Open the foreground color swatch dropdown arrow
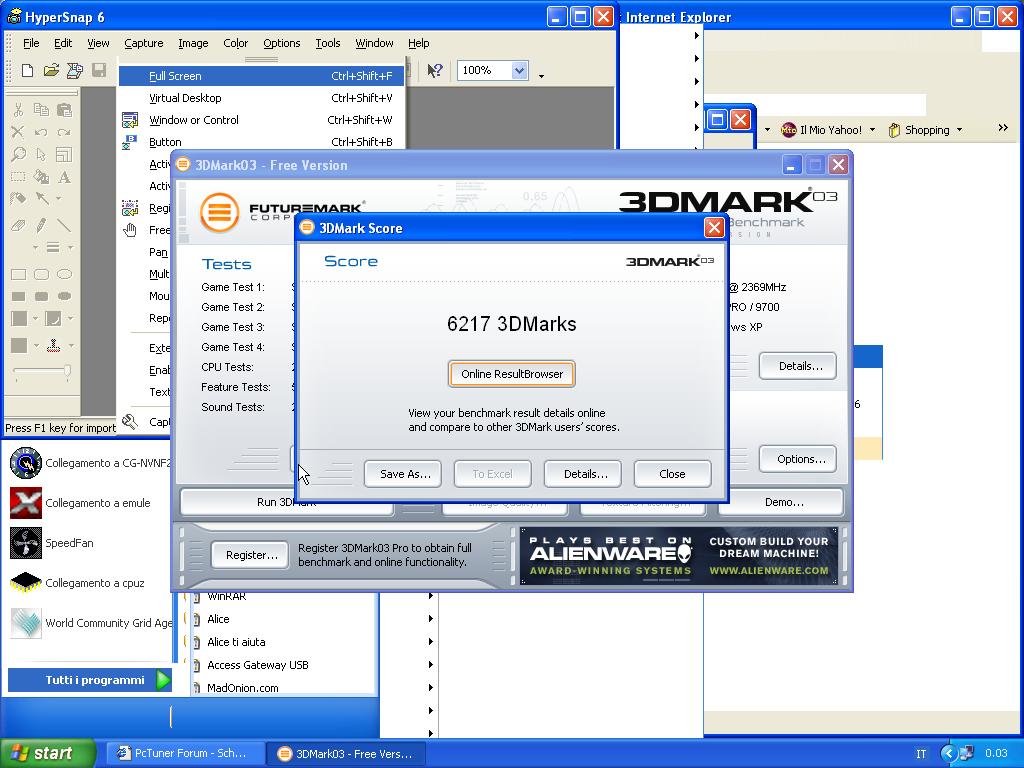 [x=36, y=318]
